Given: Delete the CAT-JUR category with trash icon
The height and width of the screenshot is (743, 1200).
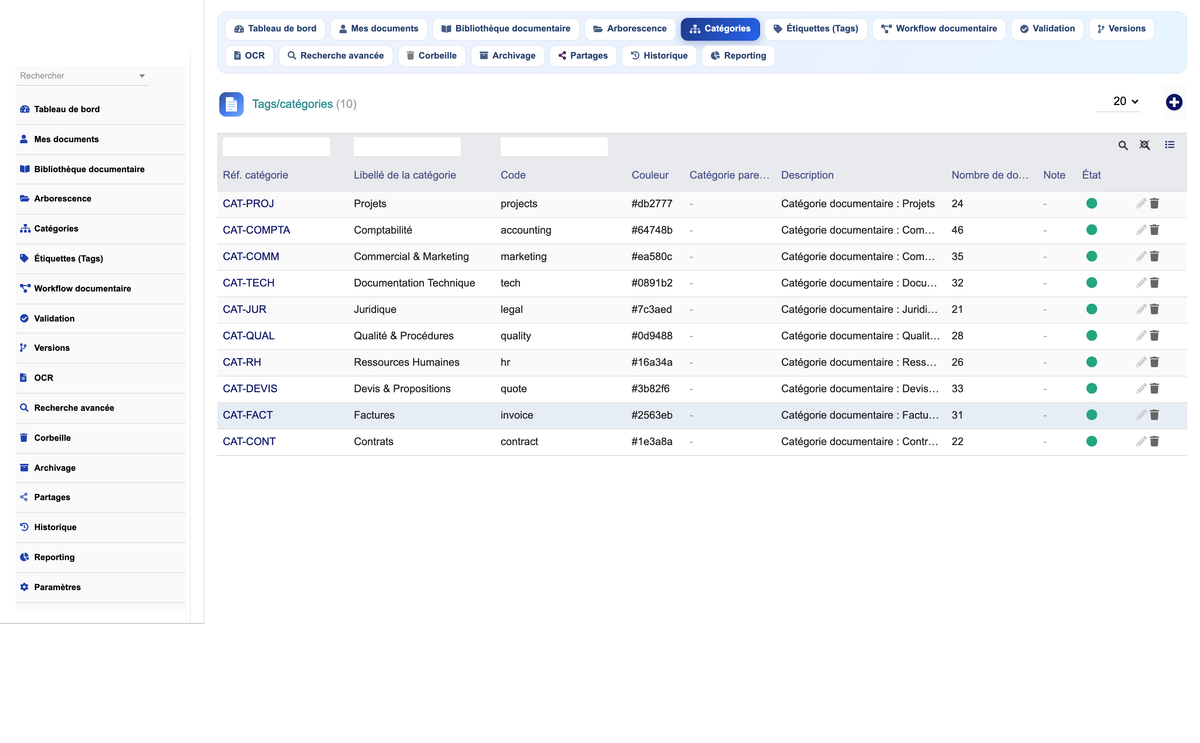Looking at the screenshot, I should point(1154,309).
